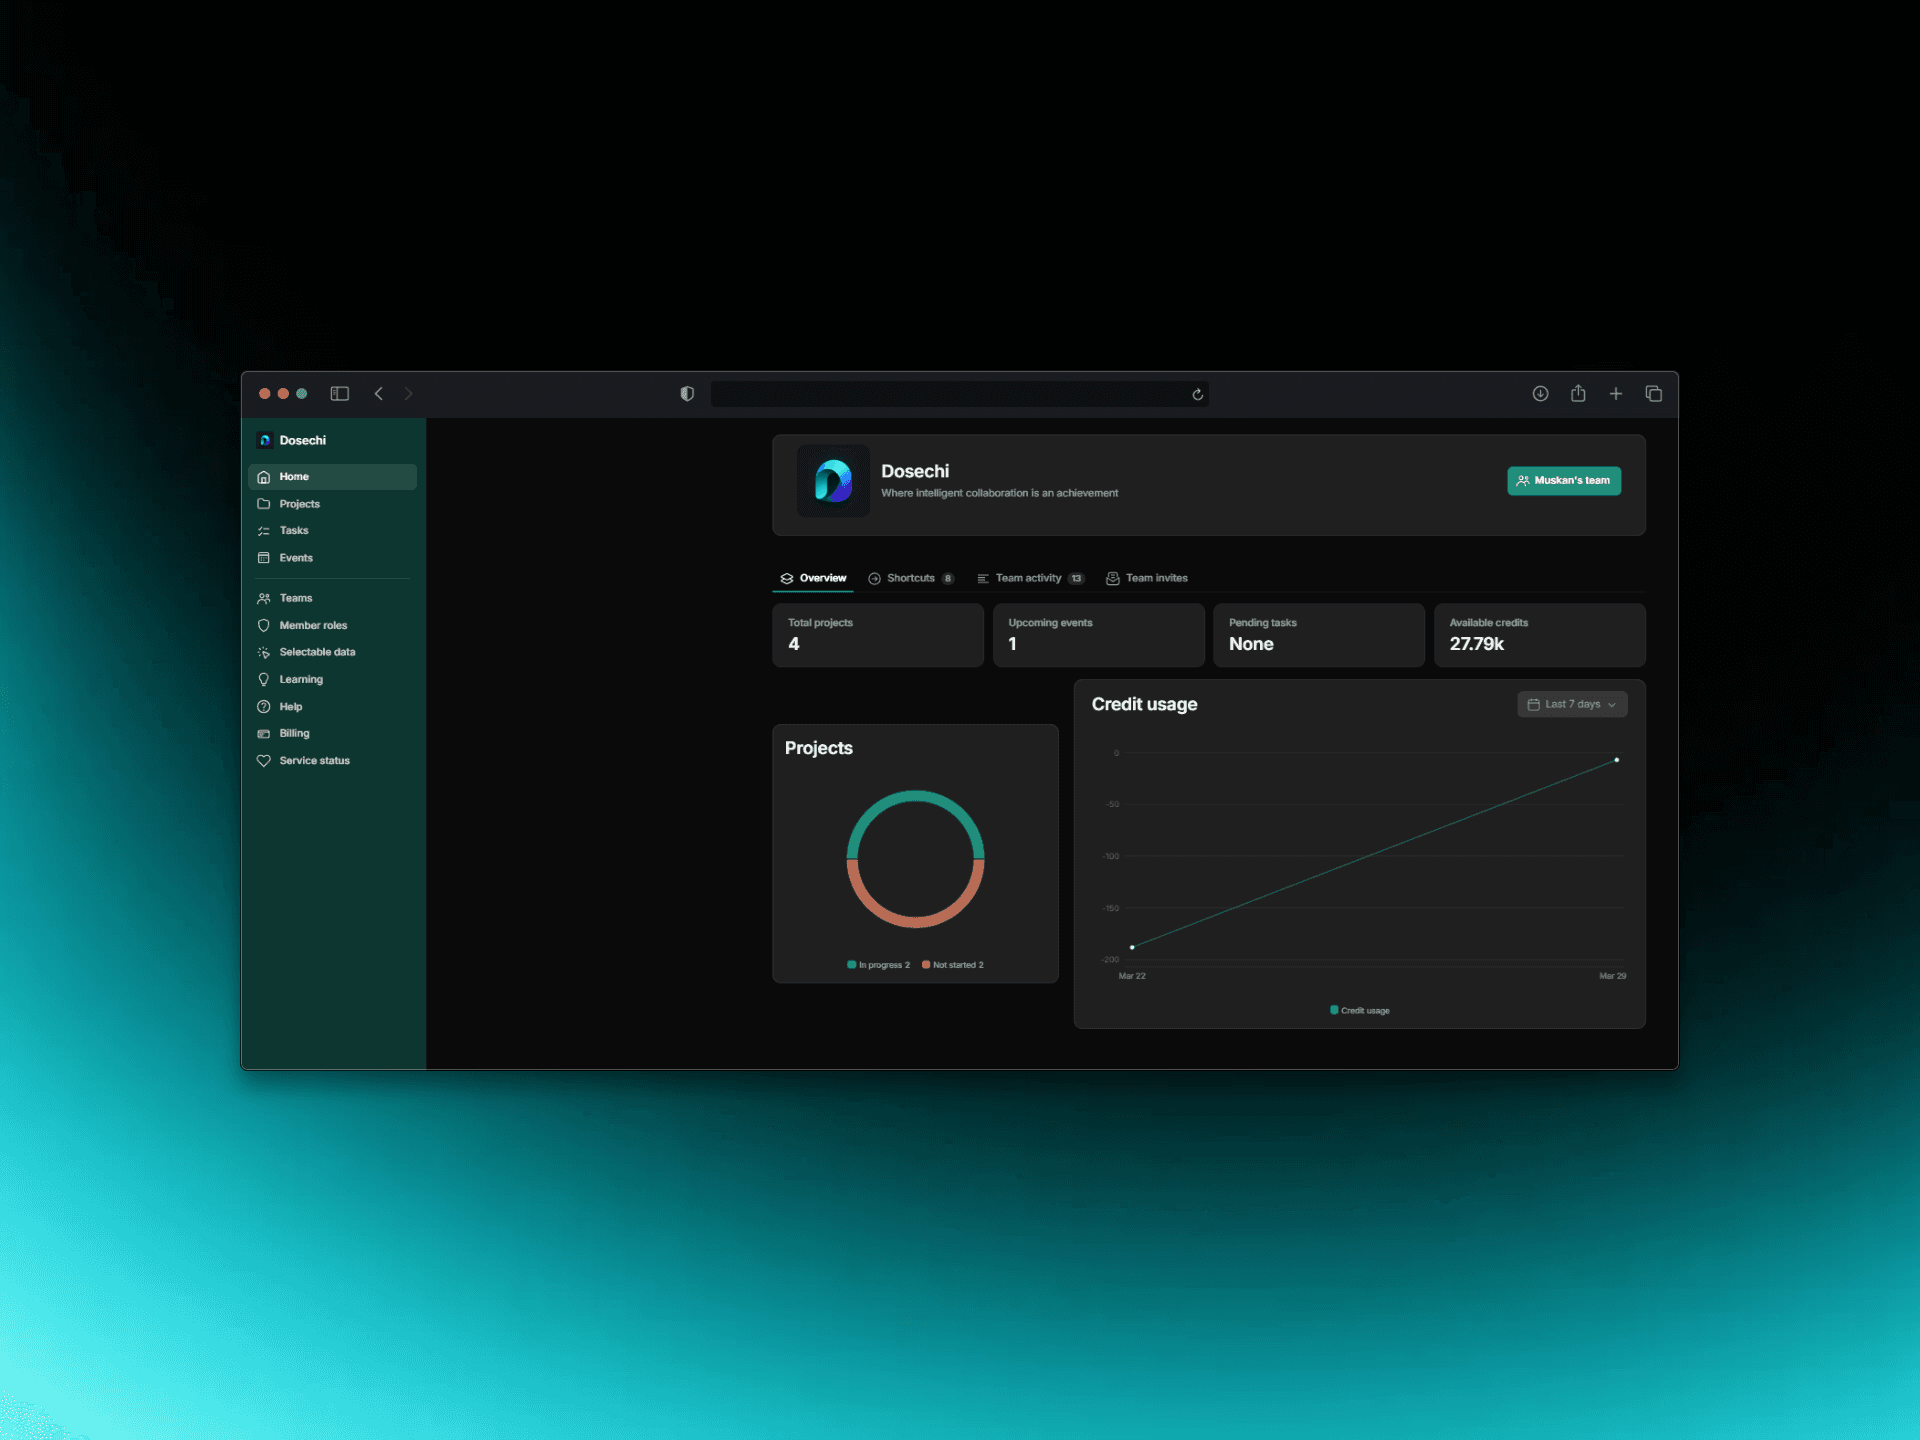Open the Tasks checklist icon
The height and width of the screenshot is (1440, 1920).
click(264, 531)
